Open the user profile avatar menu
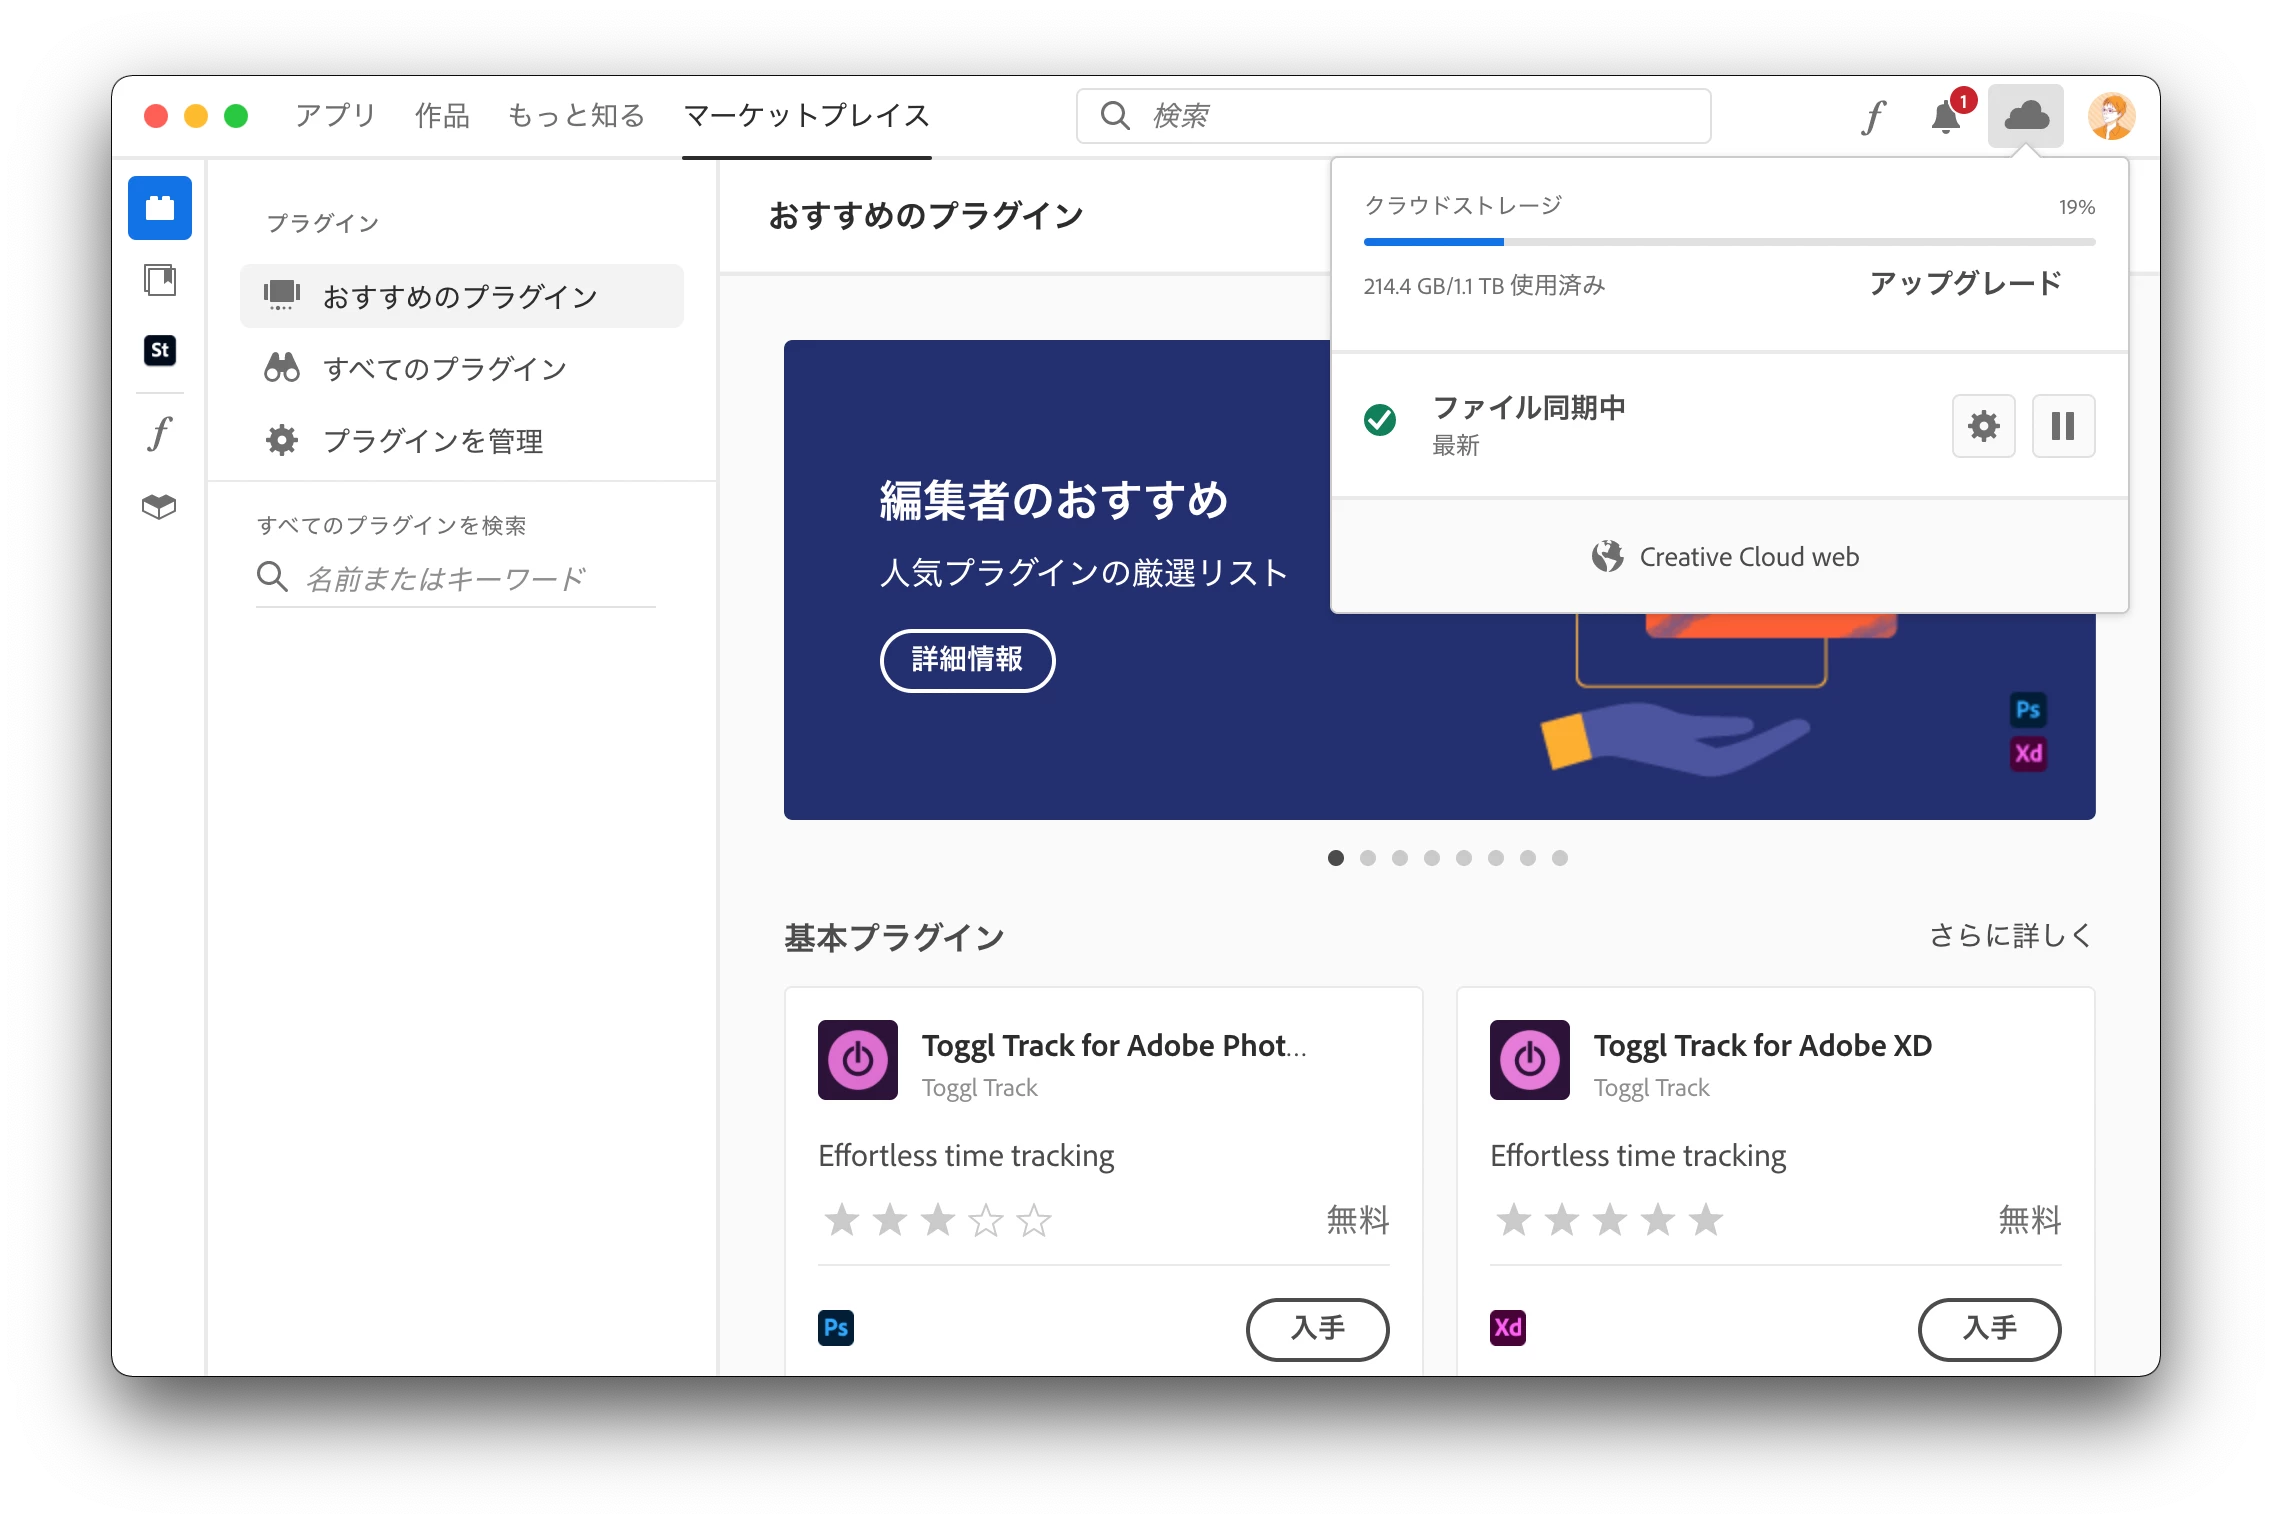Viewport: 2272px width, 1524px height. (x=2111, y=117)
